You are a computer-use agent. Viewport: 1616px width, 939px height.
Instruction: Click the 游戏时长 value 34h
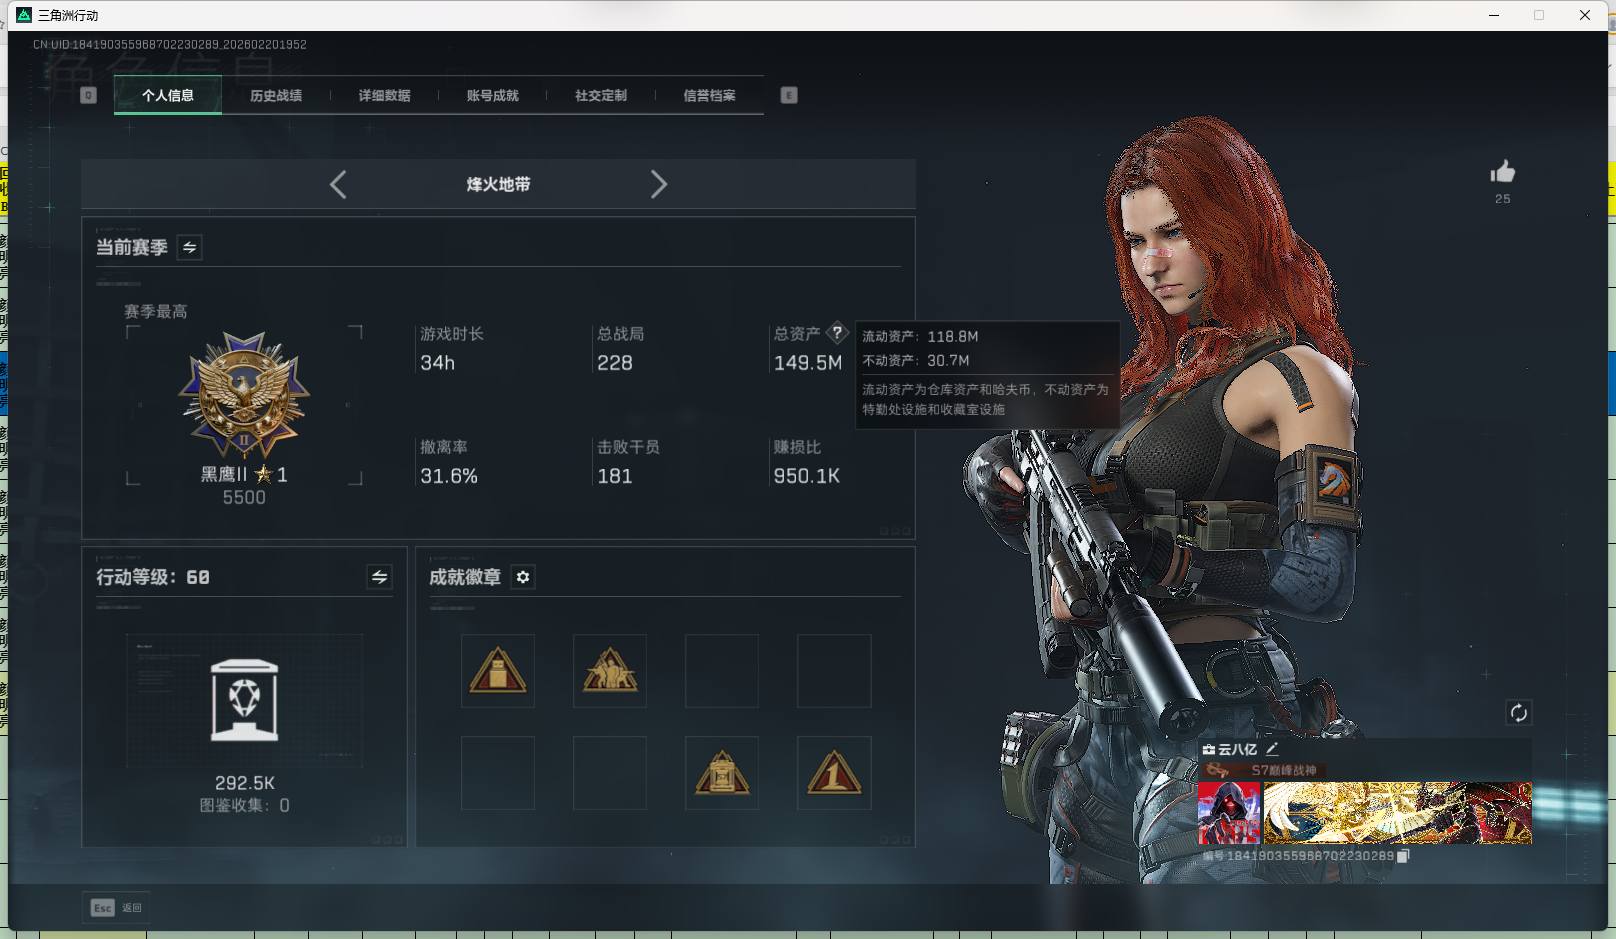[x=437, y=363]
